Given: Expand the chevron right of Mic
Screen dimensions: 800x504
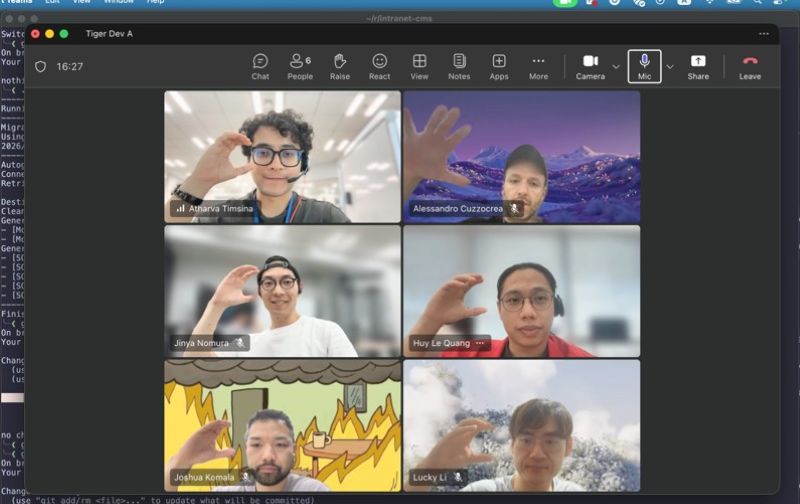Looking at the screenshot, I should pyautogui.click(x=670, y=67).
